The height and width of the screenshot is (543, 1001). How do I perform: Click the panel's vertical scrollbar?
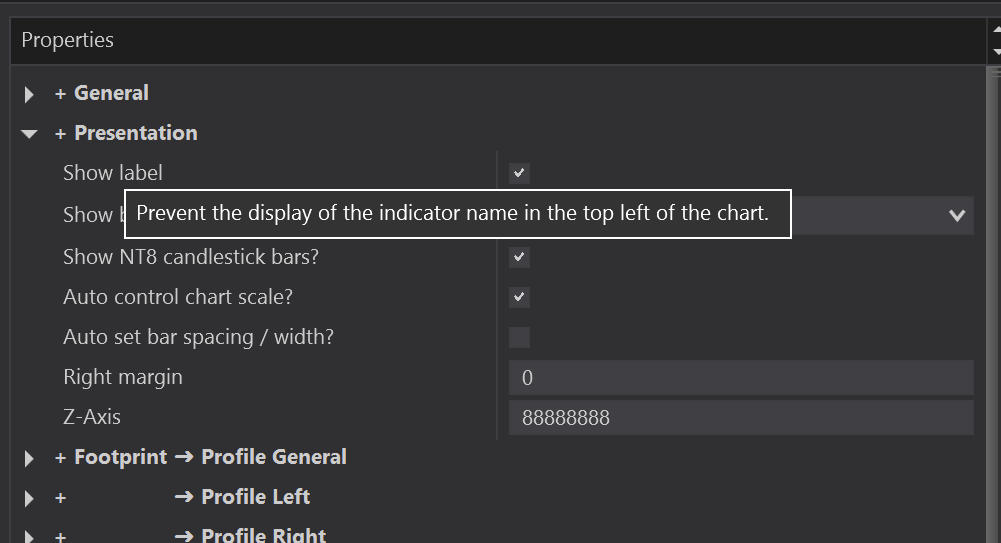[995, 300]
